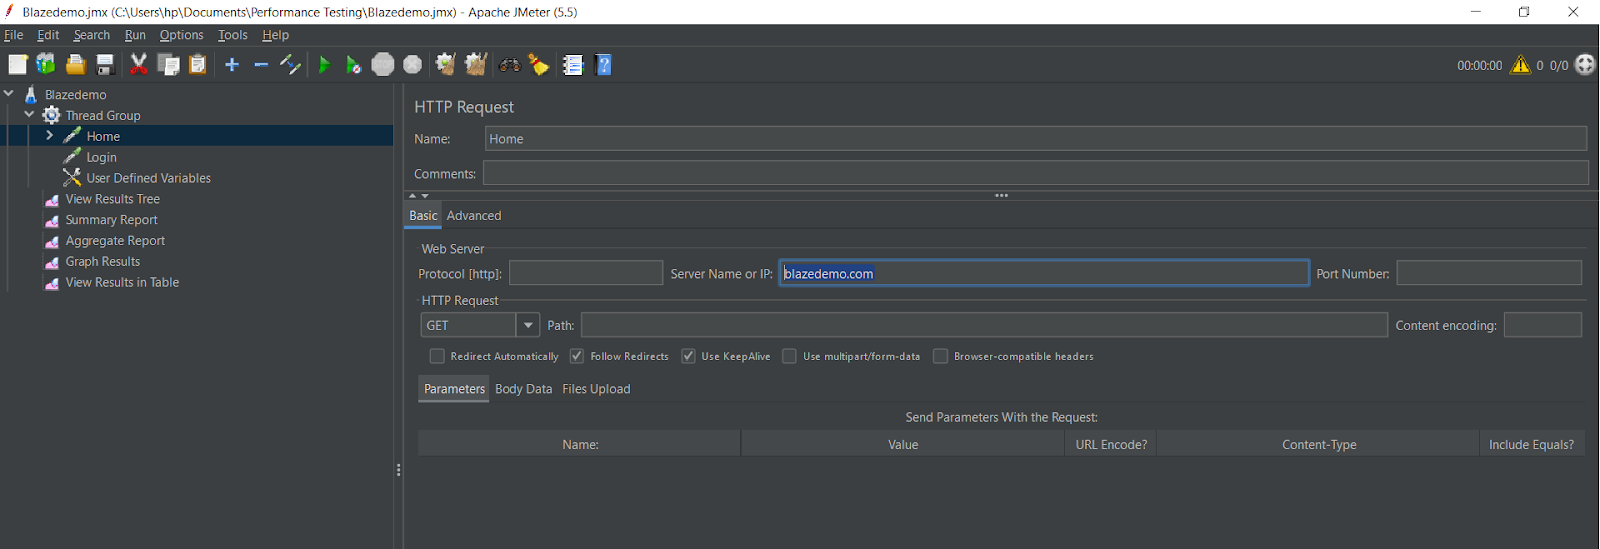Click the Reset Search broom icon
The image size is (1600, 549).
click(539, 65)
